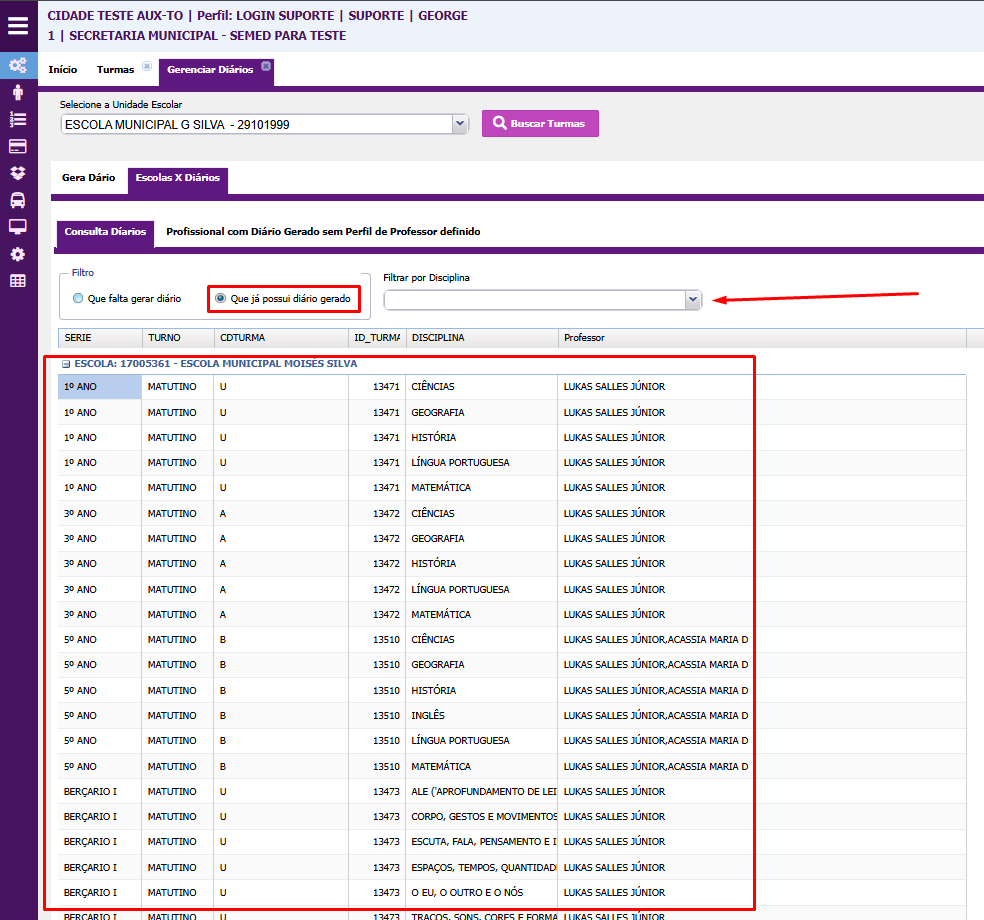Select 'Que já possui diário gerado' radio
Screen dimensions: 984x920
tap(220, 298)
